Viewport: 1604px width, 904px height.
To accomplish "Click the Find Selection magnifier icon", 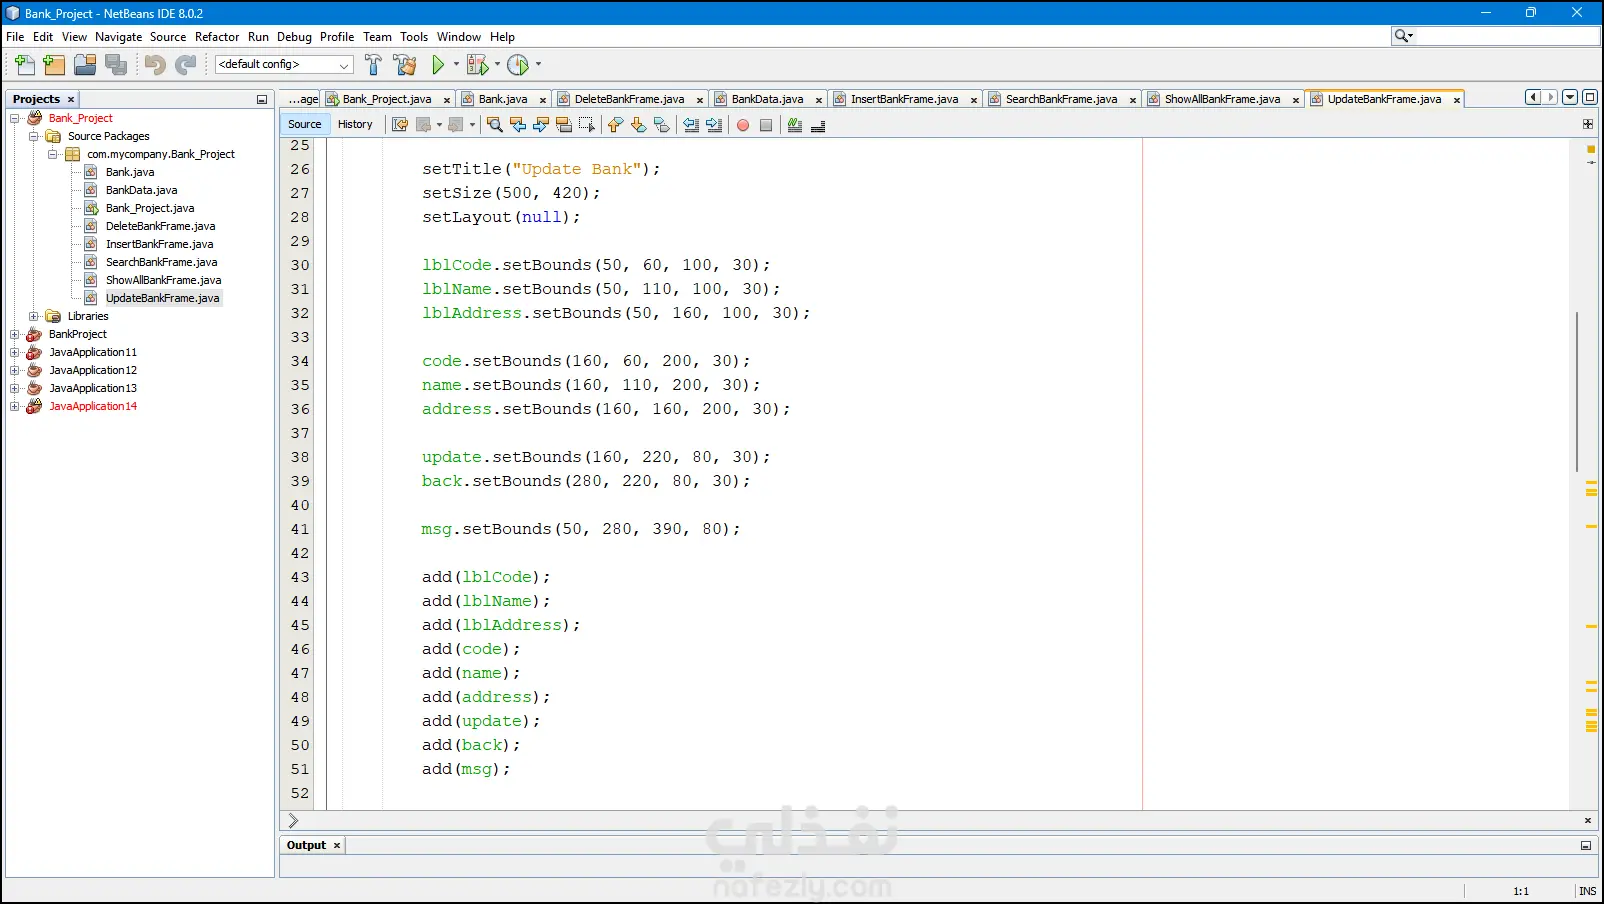I will coord(494,125).
